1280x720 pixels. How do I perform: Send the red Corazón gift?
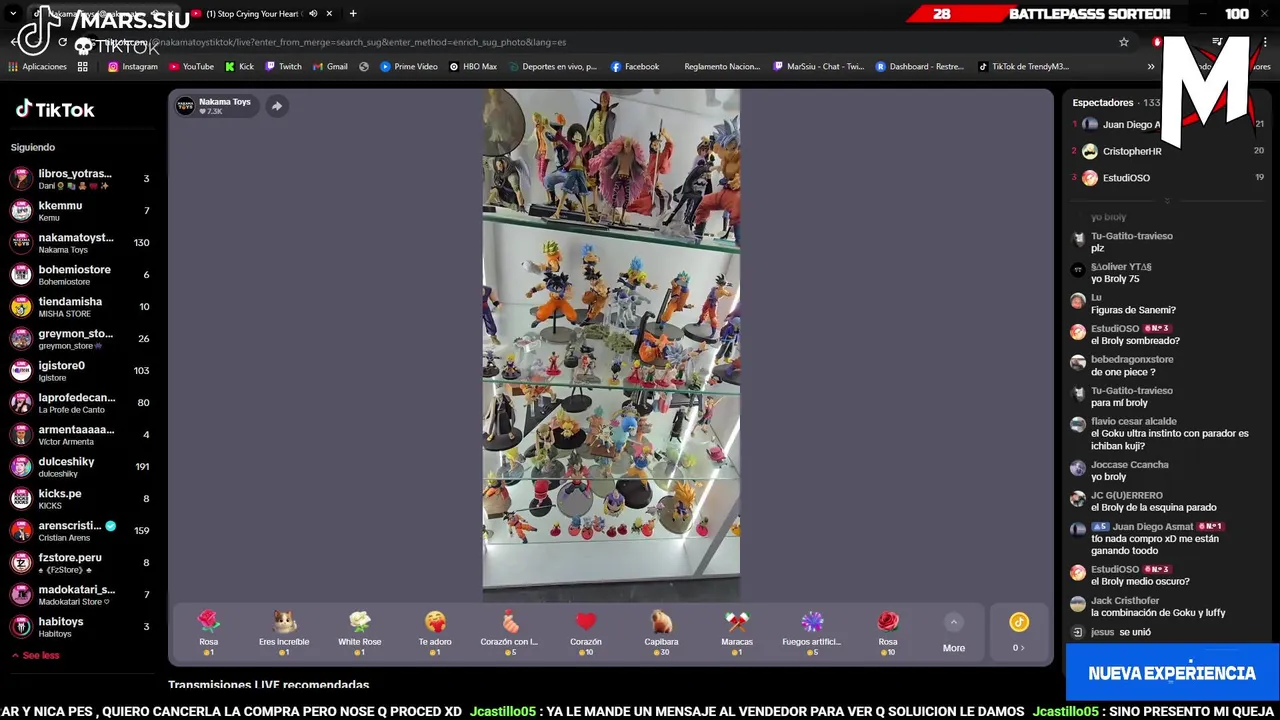tap(586, 633)
